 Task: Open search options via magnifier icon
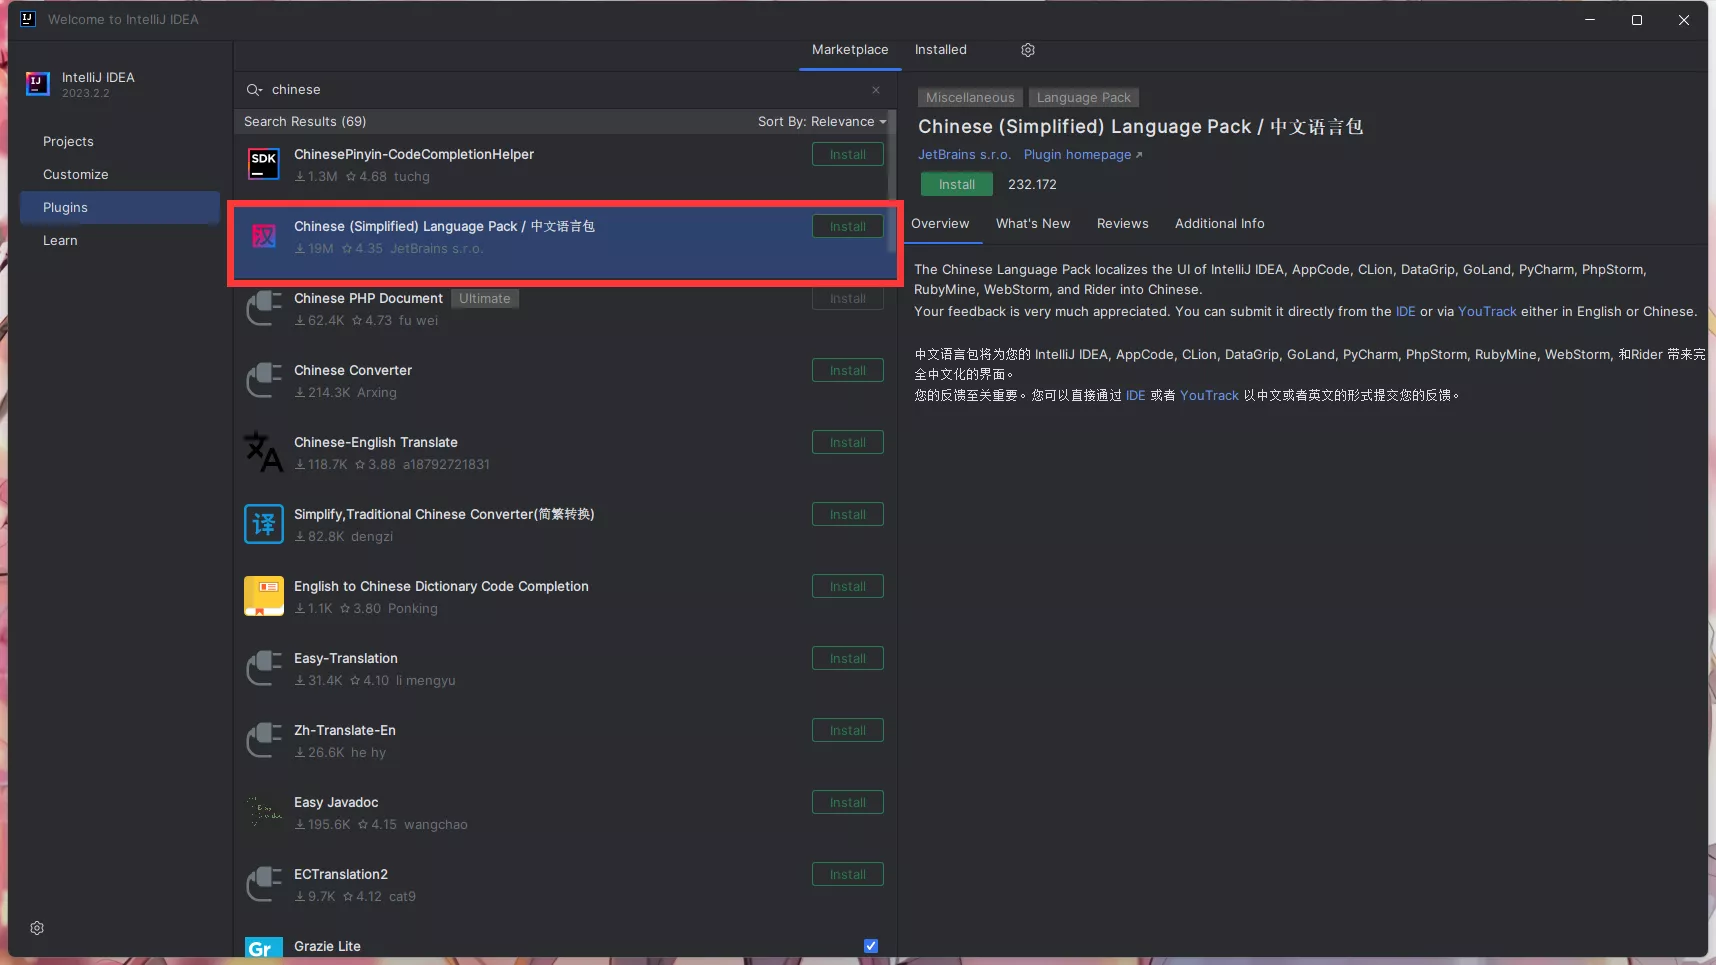(x=254, y=90)
